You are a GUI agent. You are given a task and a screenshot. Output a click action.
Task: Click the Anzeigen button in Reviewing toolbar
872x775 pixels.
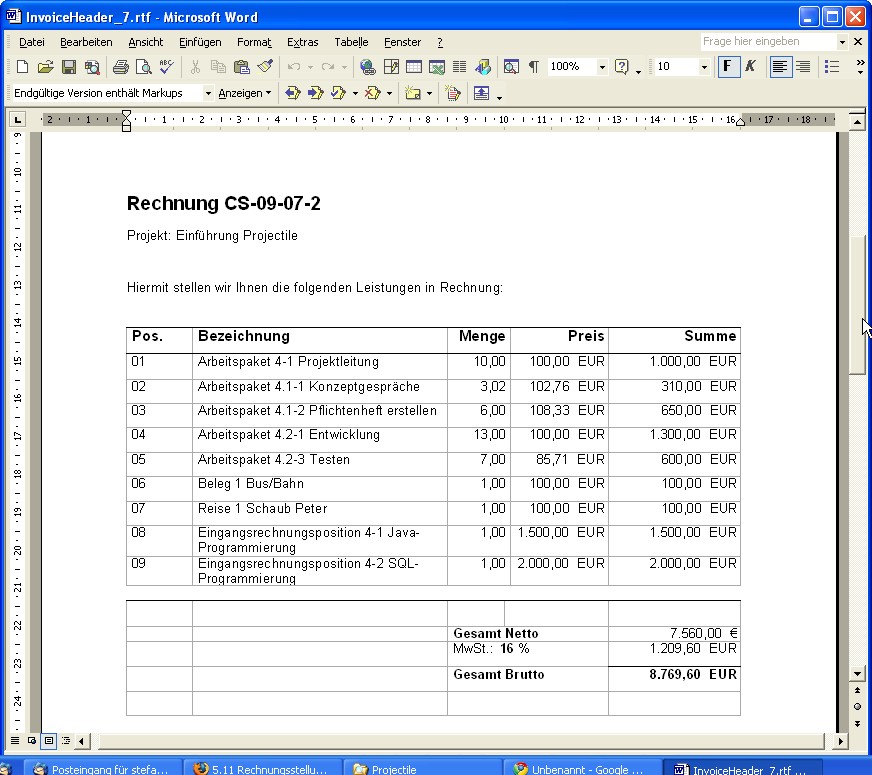(244, 93)
